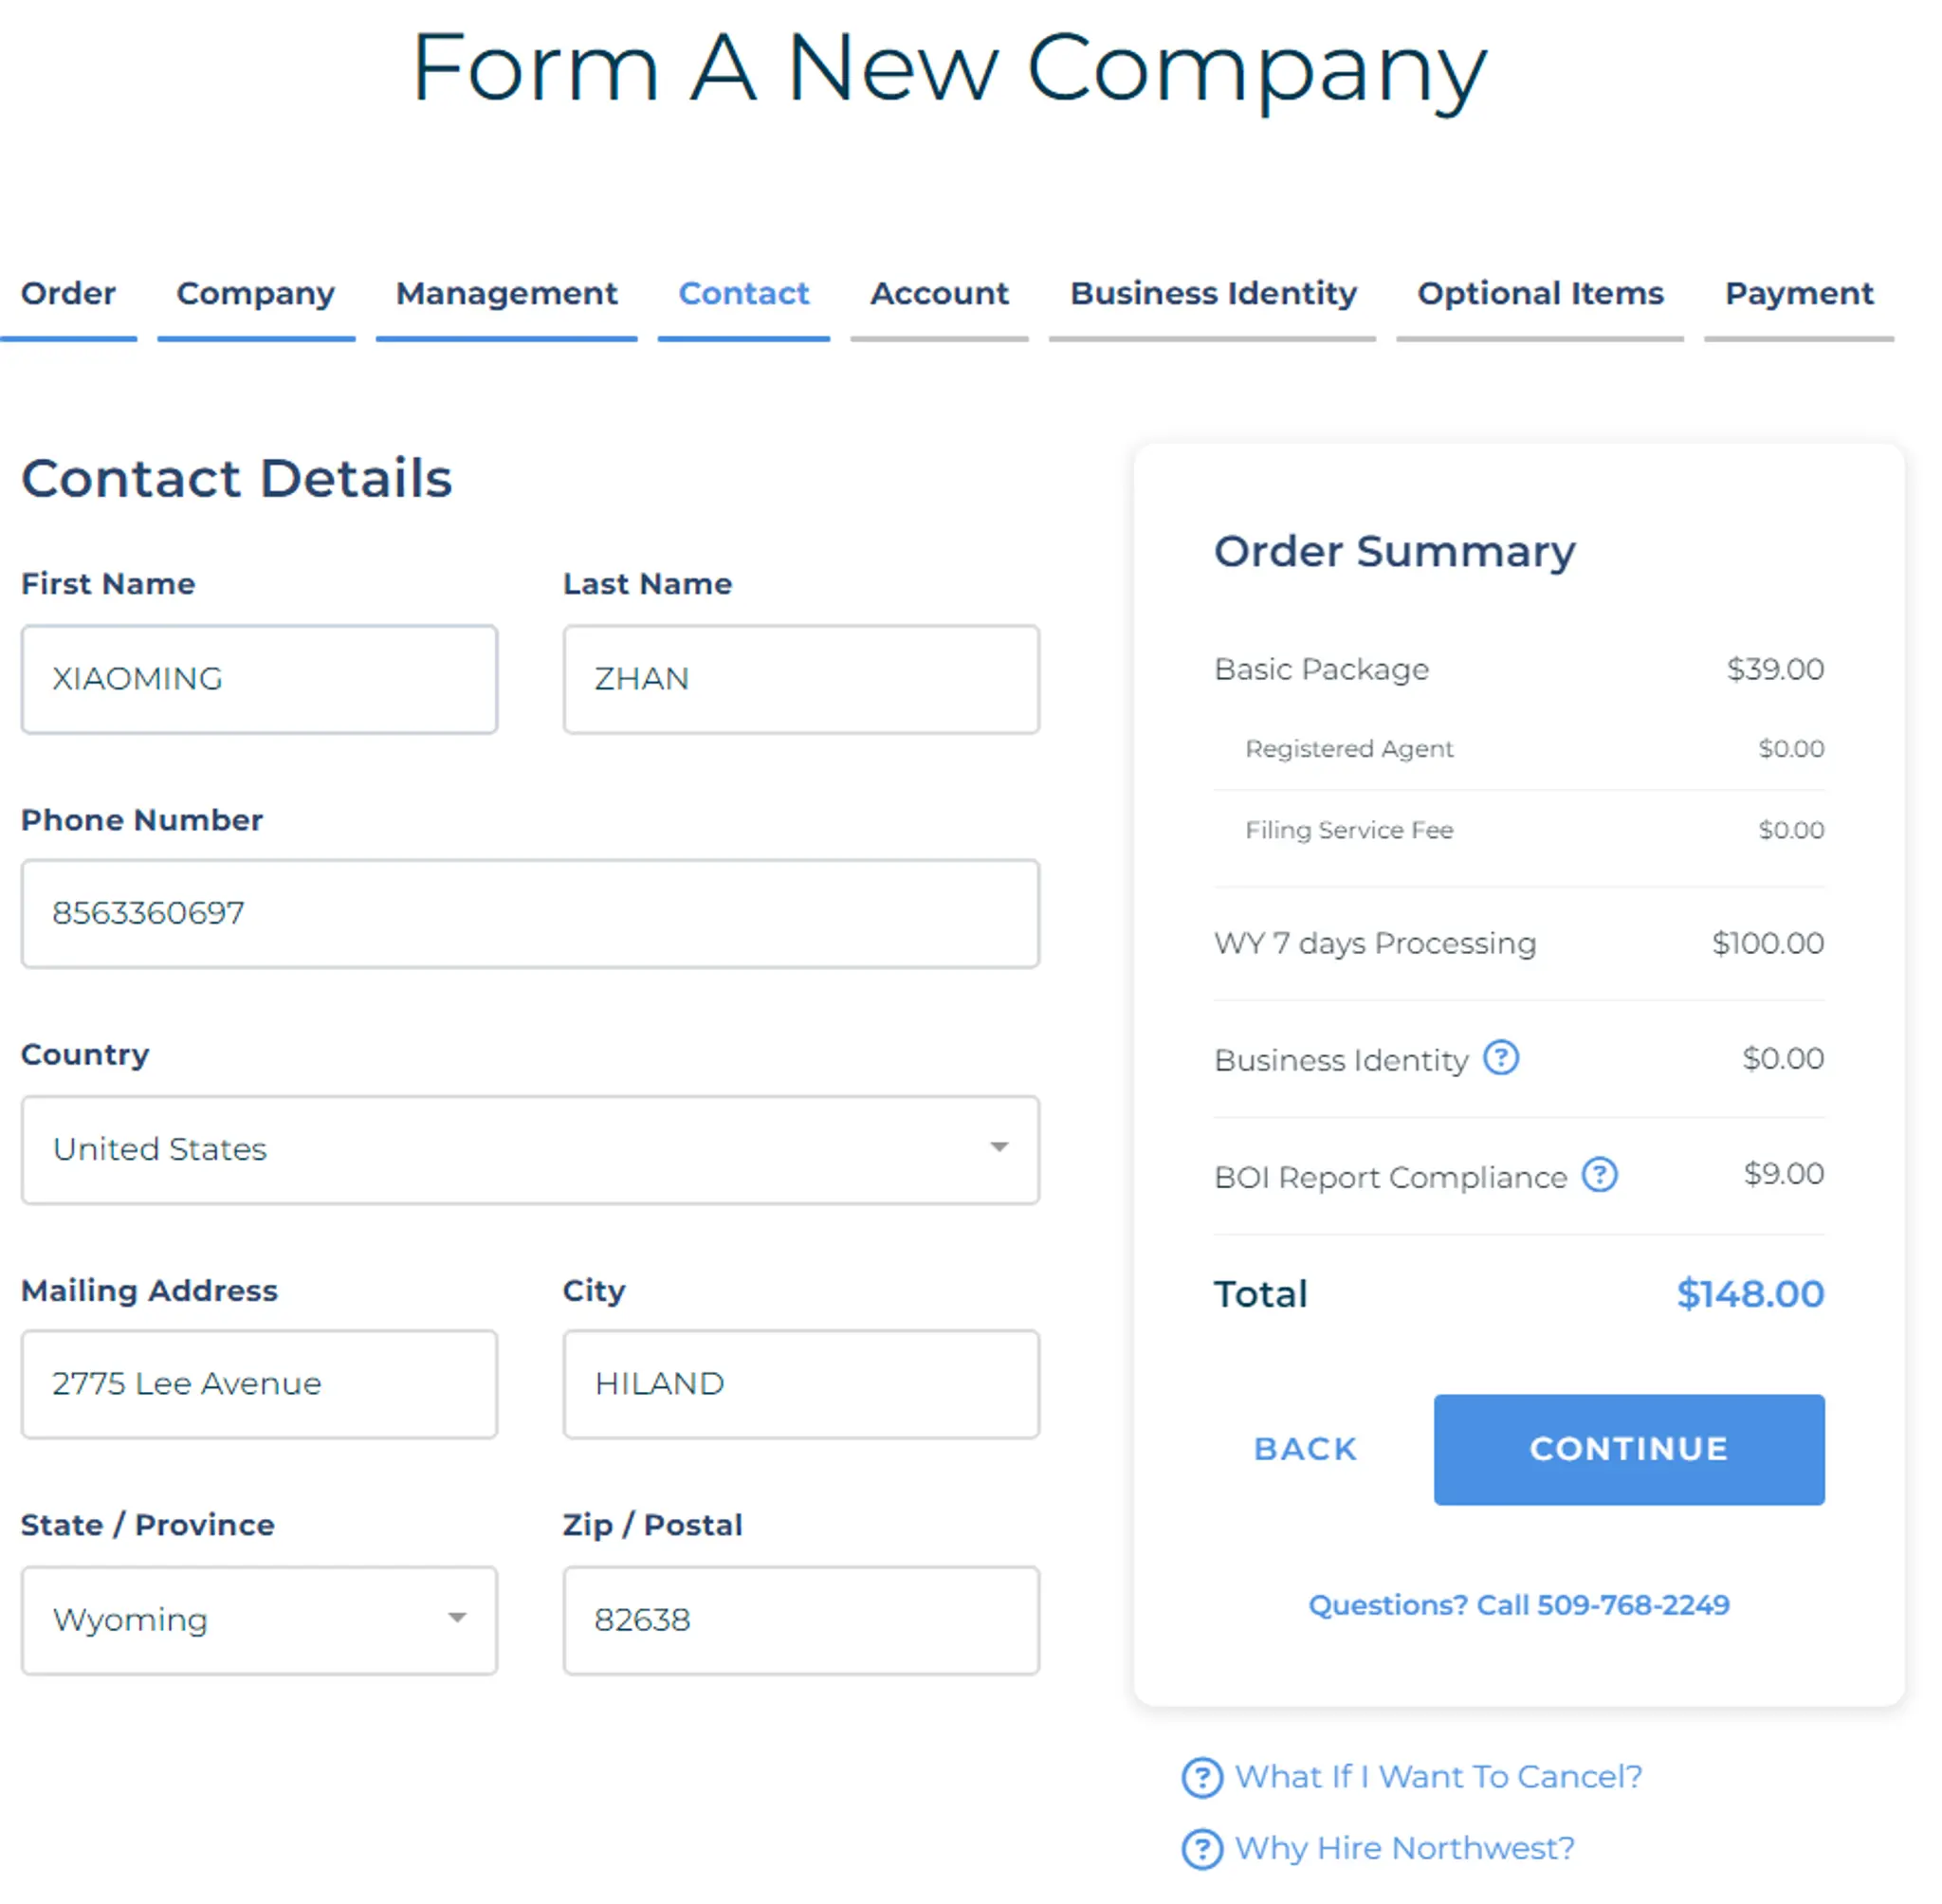Viewport: 1942px width, 1904px height.
Task: Jump to the Business Identity tab
Action: tap(1213, 293)
